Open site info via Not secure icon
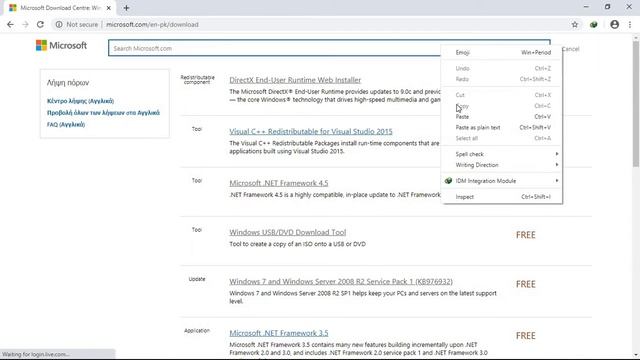The image size is (640, 360). click(59, 24)
